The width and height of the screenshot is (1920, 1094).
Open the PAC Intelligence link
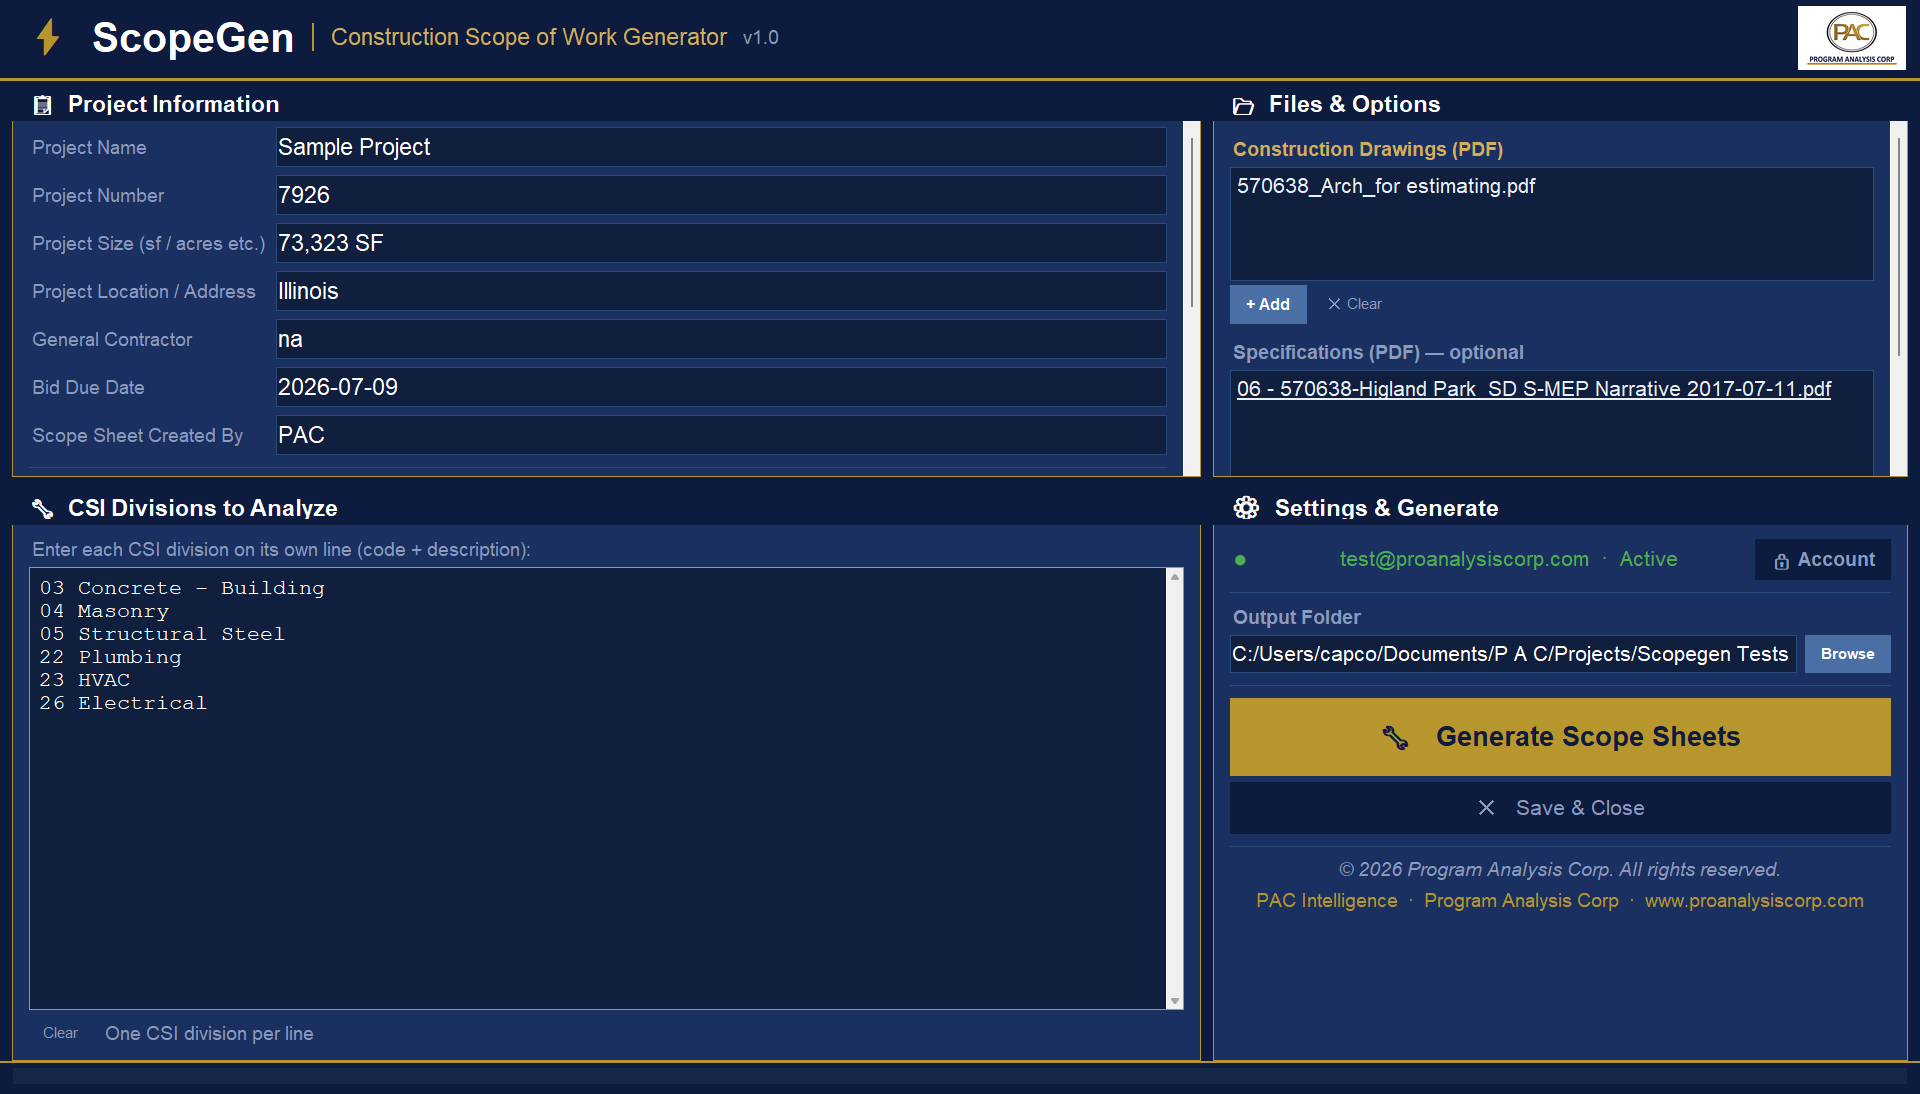tap(1326, 901)
